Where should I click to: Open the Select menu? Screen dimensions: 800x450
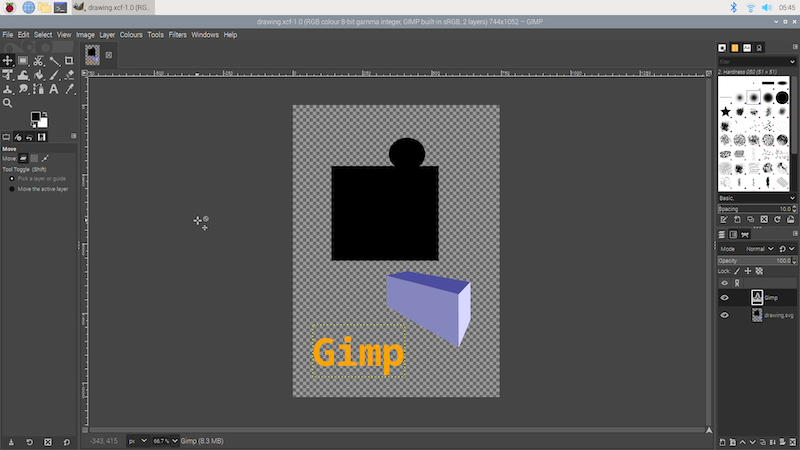[x=43, y=35]
